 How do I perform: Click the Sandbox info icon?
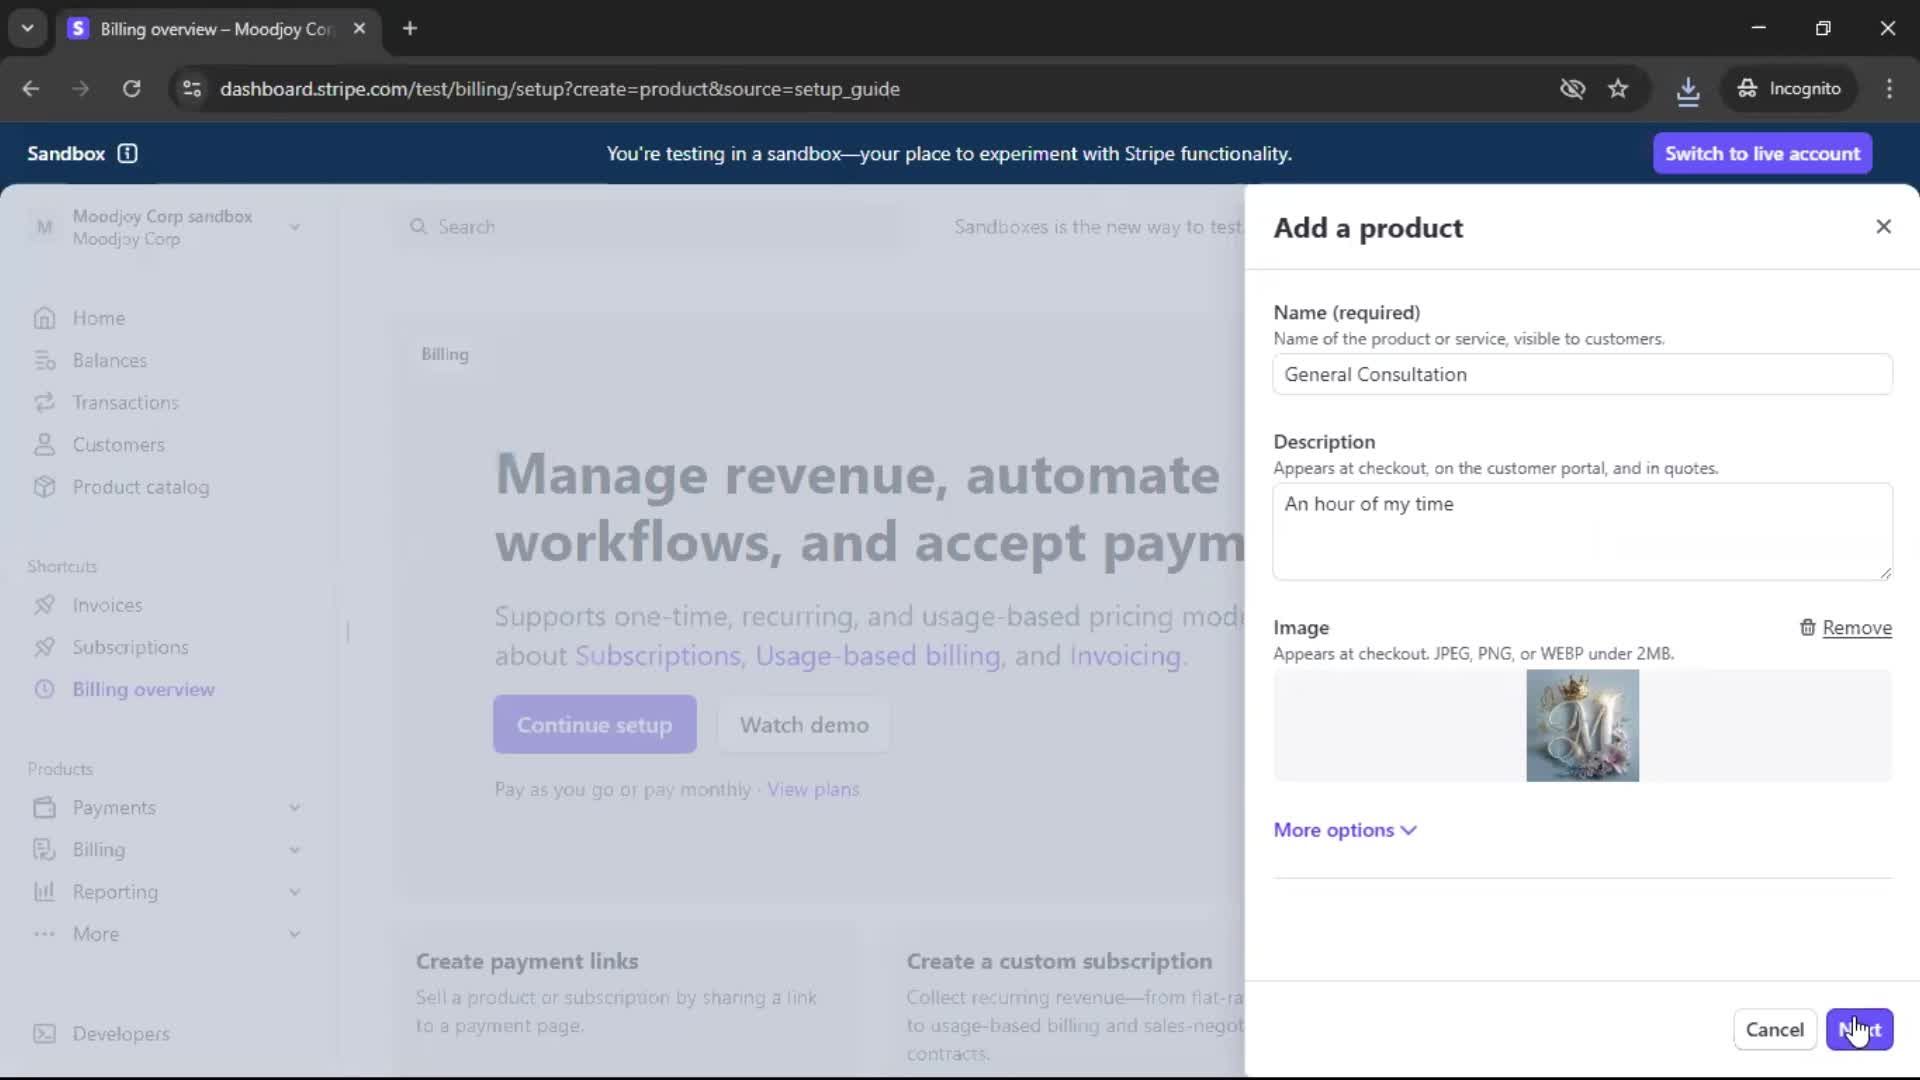pos(127,153)
